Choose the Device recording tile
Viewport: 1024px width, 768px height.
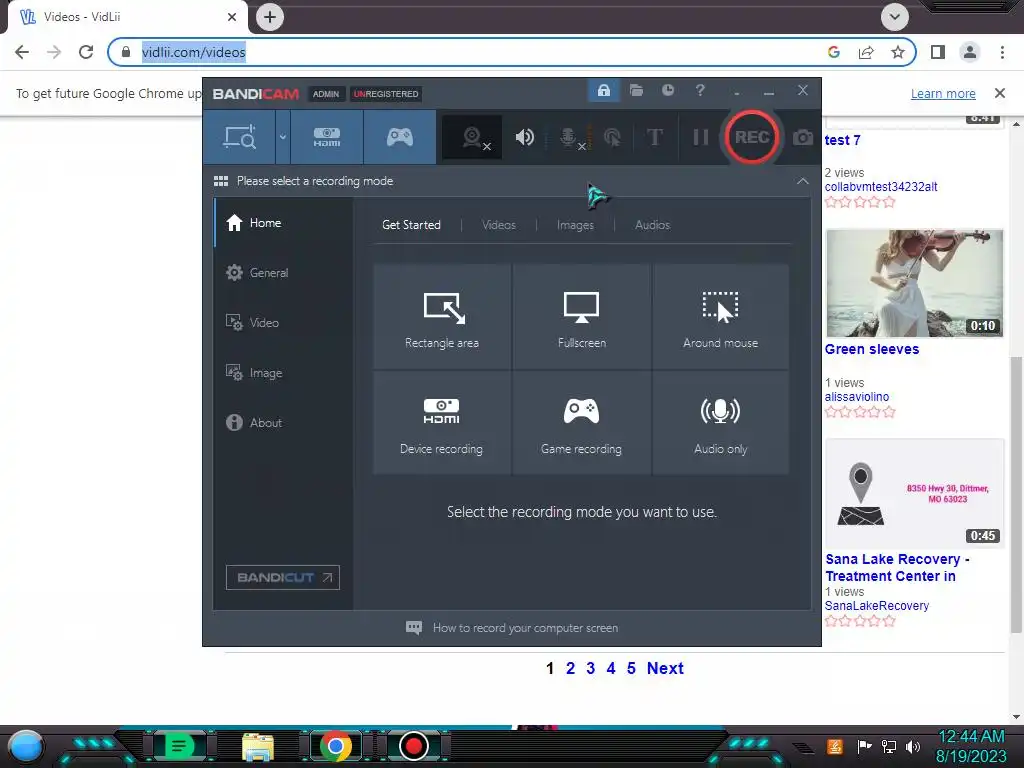pos(442,423)
